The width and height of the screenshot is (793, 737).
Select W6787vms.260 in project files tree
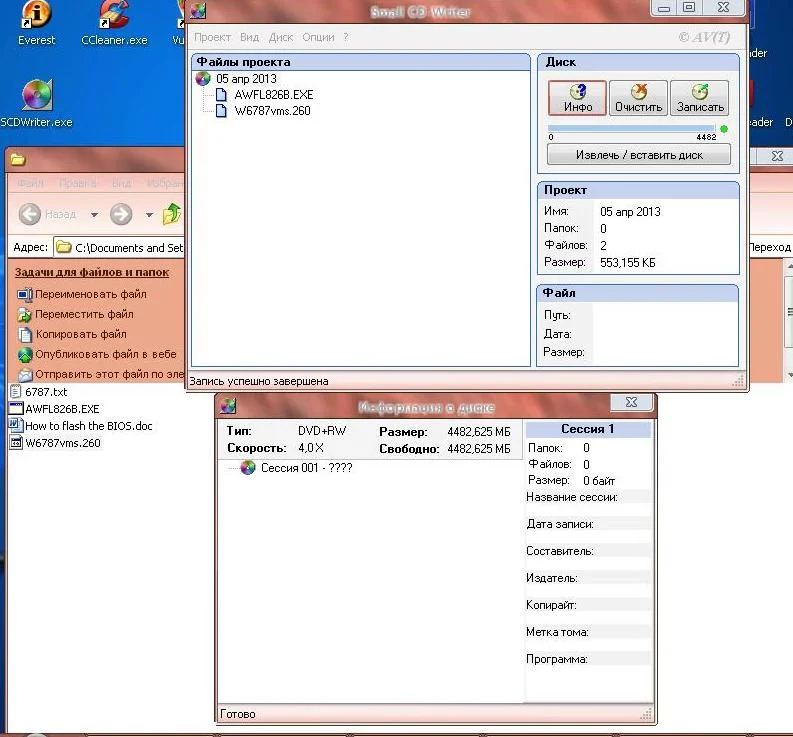(x=273, y=111)
